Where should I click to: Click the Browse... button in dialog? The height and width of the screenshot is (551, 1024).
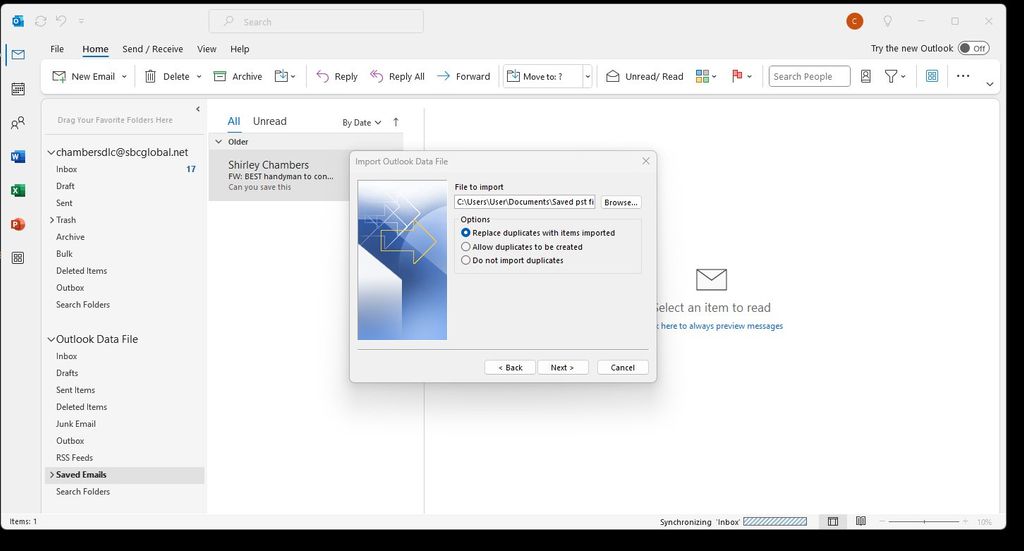620,202
